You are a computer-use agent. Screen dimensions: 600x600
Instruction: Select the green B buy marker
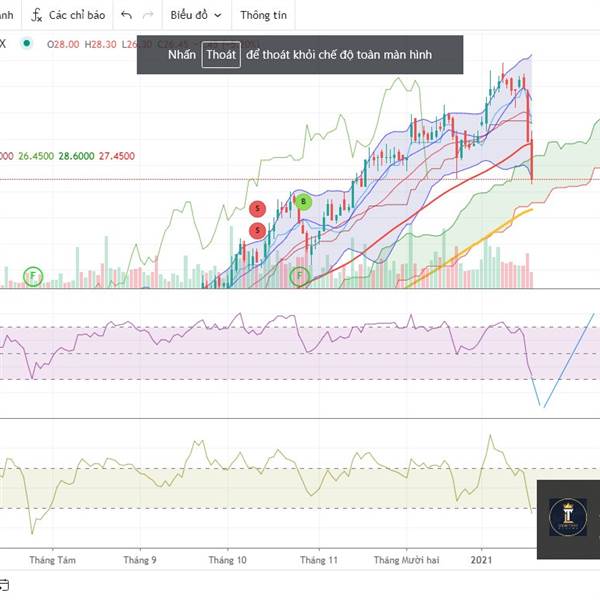pyautogui.click(x=303, y=202)
